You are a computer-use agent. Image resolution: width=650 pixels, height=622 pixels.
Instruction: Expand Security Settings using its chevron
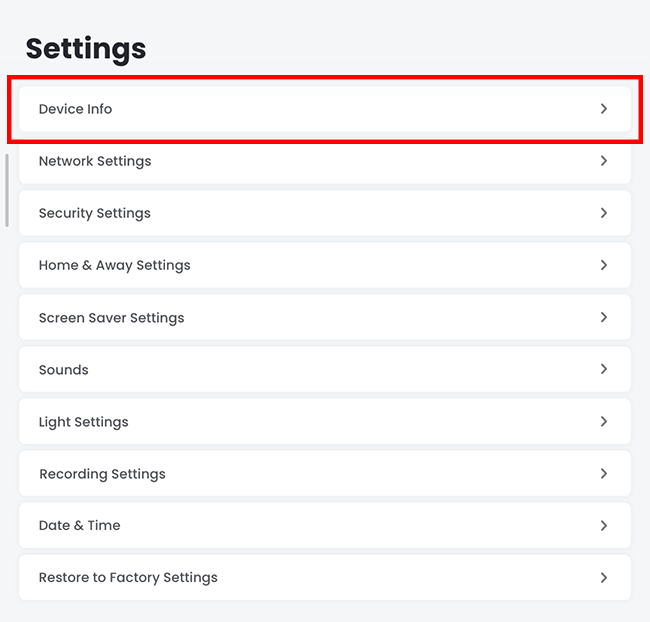point(604,213)
